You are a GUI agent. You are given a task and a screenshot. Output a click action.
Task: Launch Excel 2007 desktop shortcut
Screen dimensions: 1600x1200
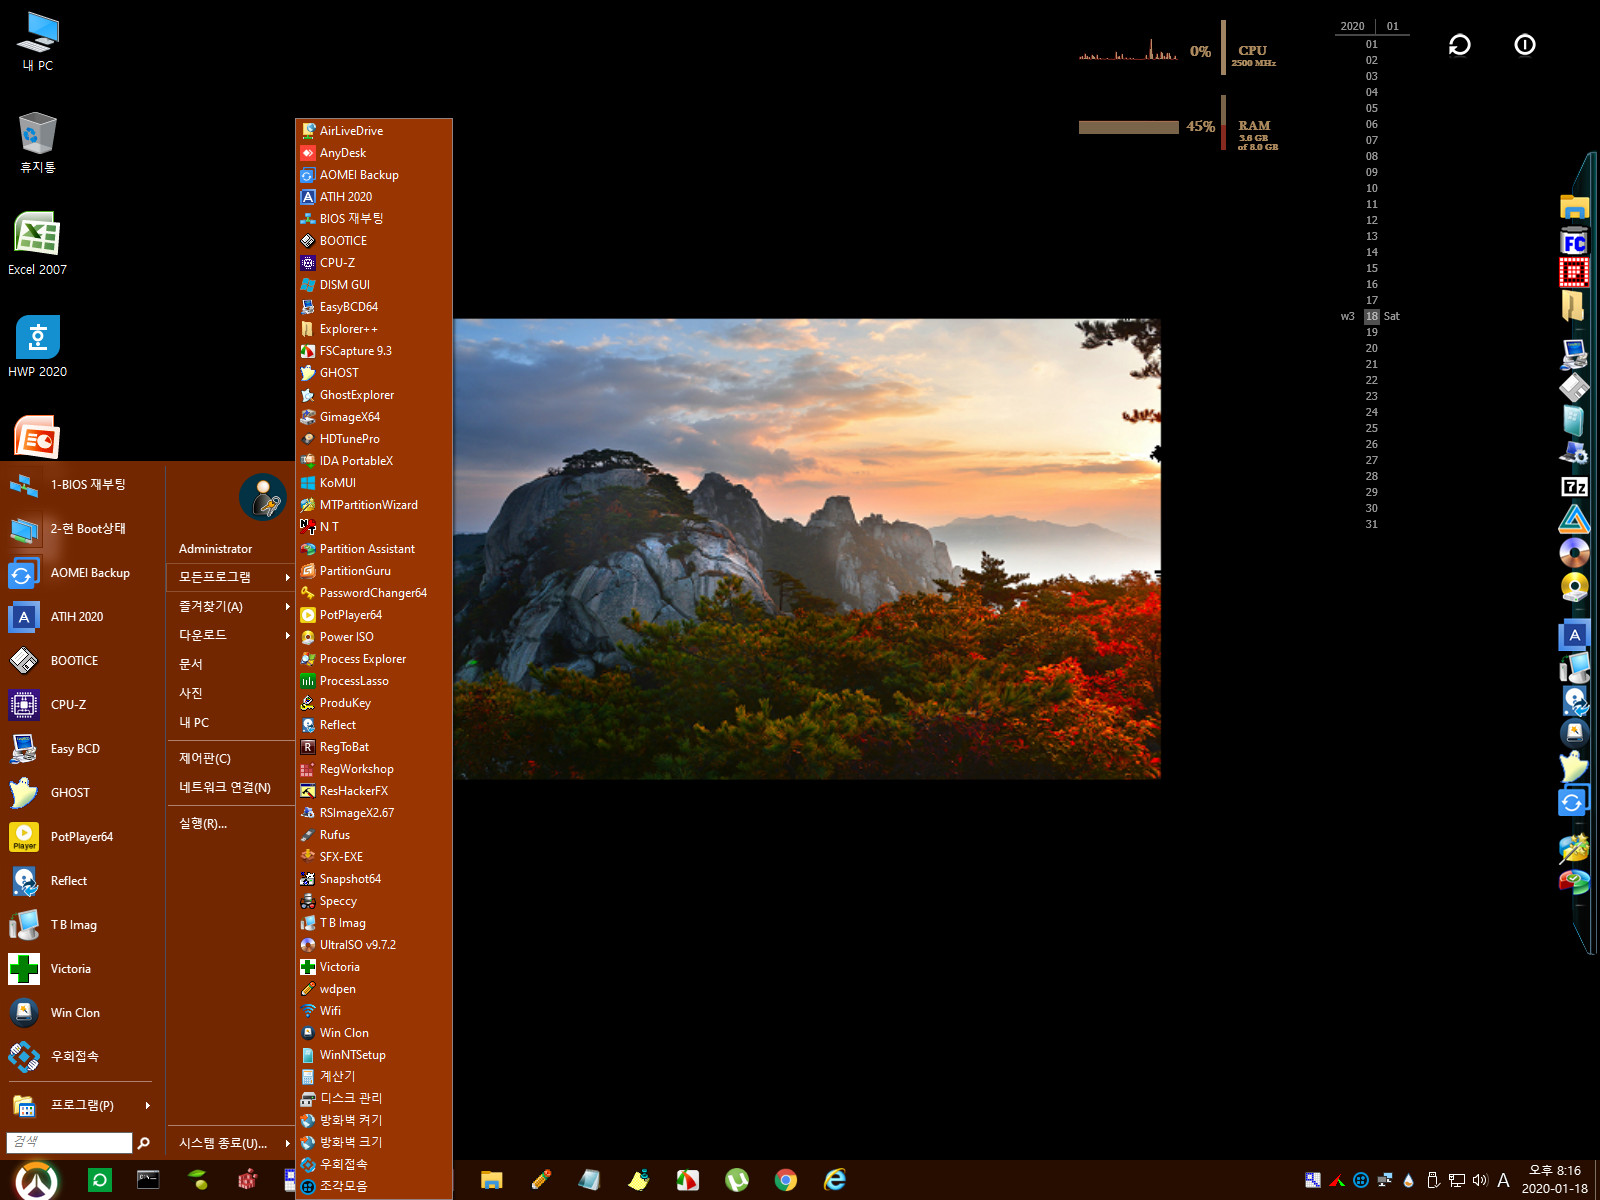(38, 244)
